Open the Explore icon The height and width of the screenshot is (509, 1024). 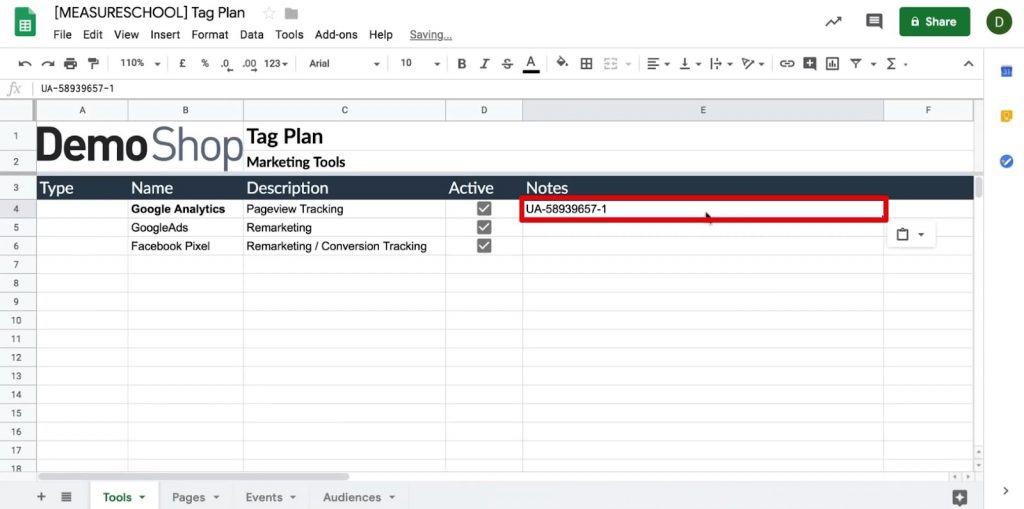click(959, 497)
